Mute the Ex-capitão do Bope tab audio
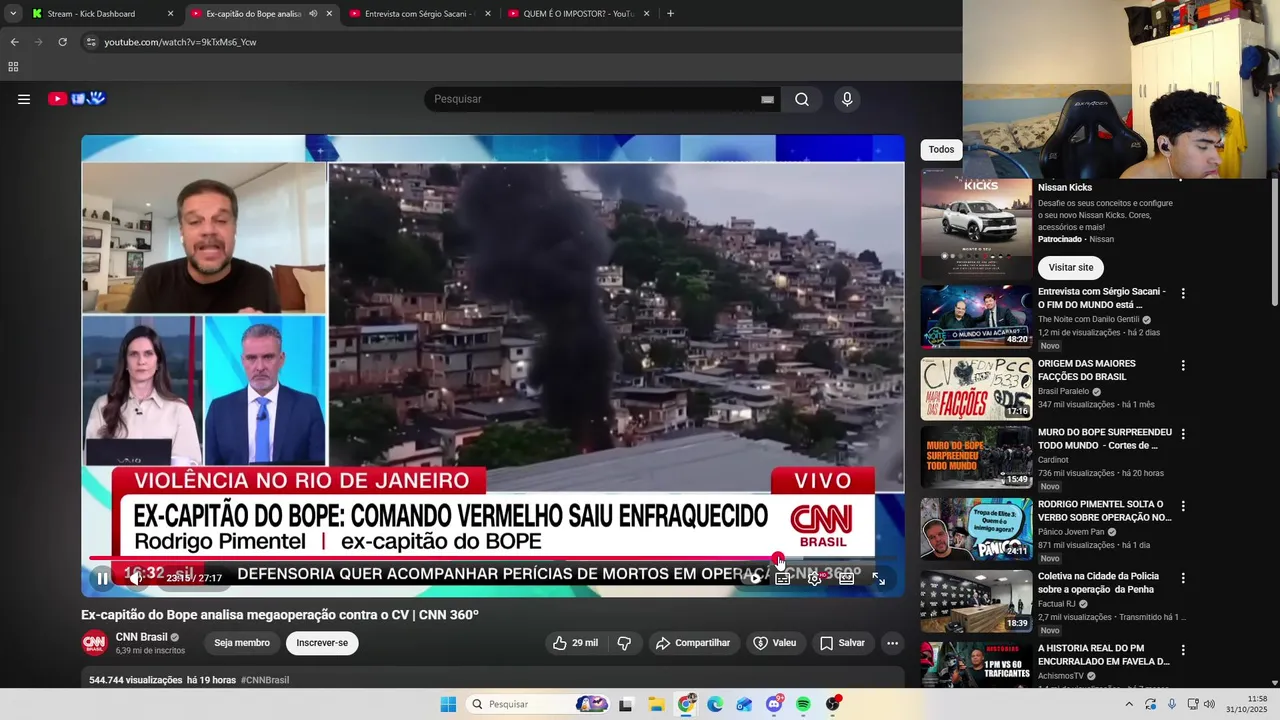 coord(313,14)
